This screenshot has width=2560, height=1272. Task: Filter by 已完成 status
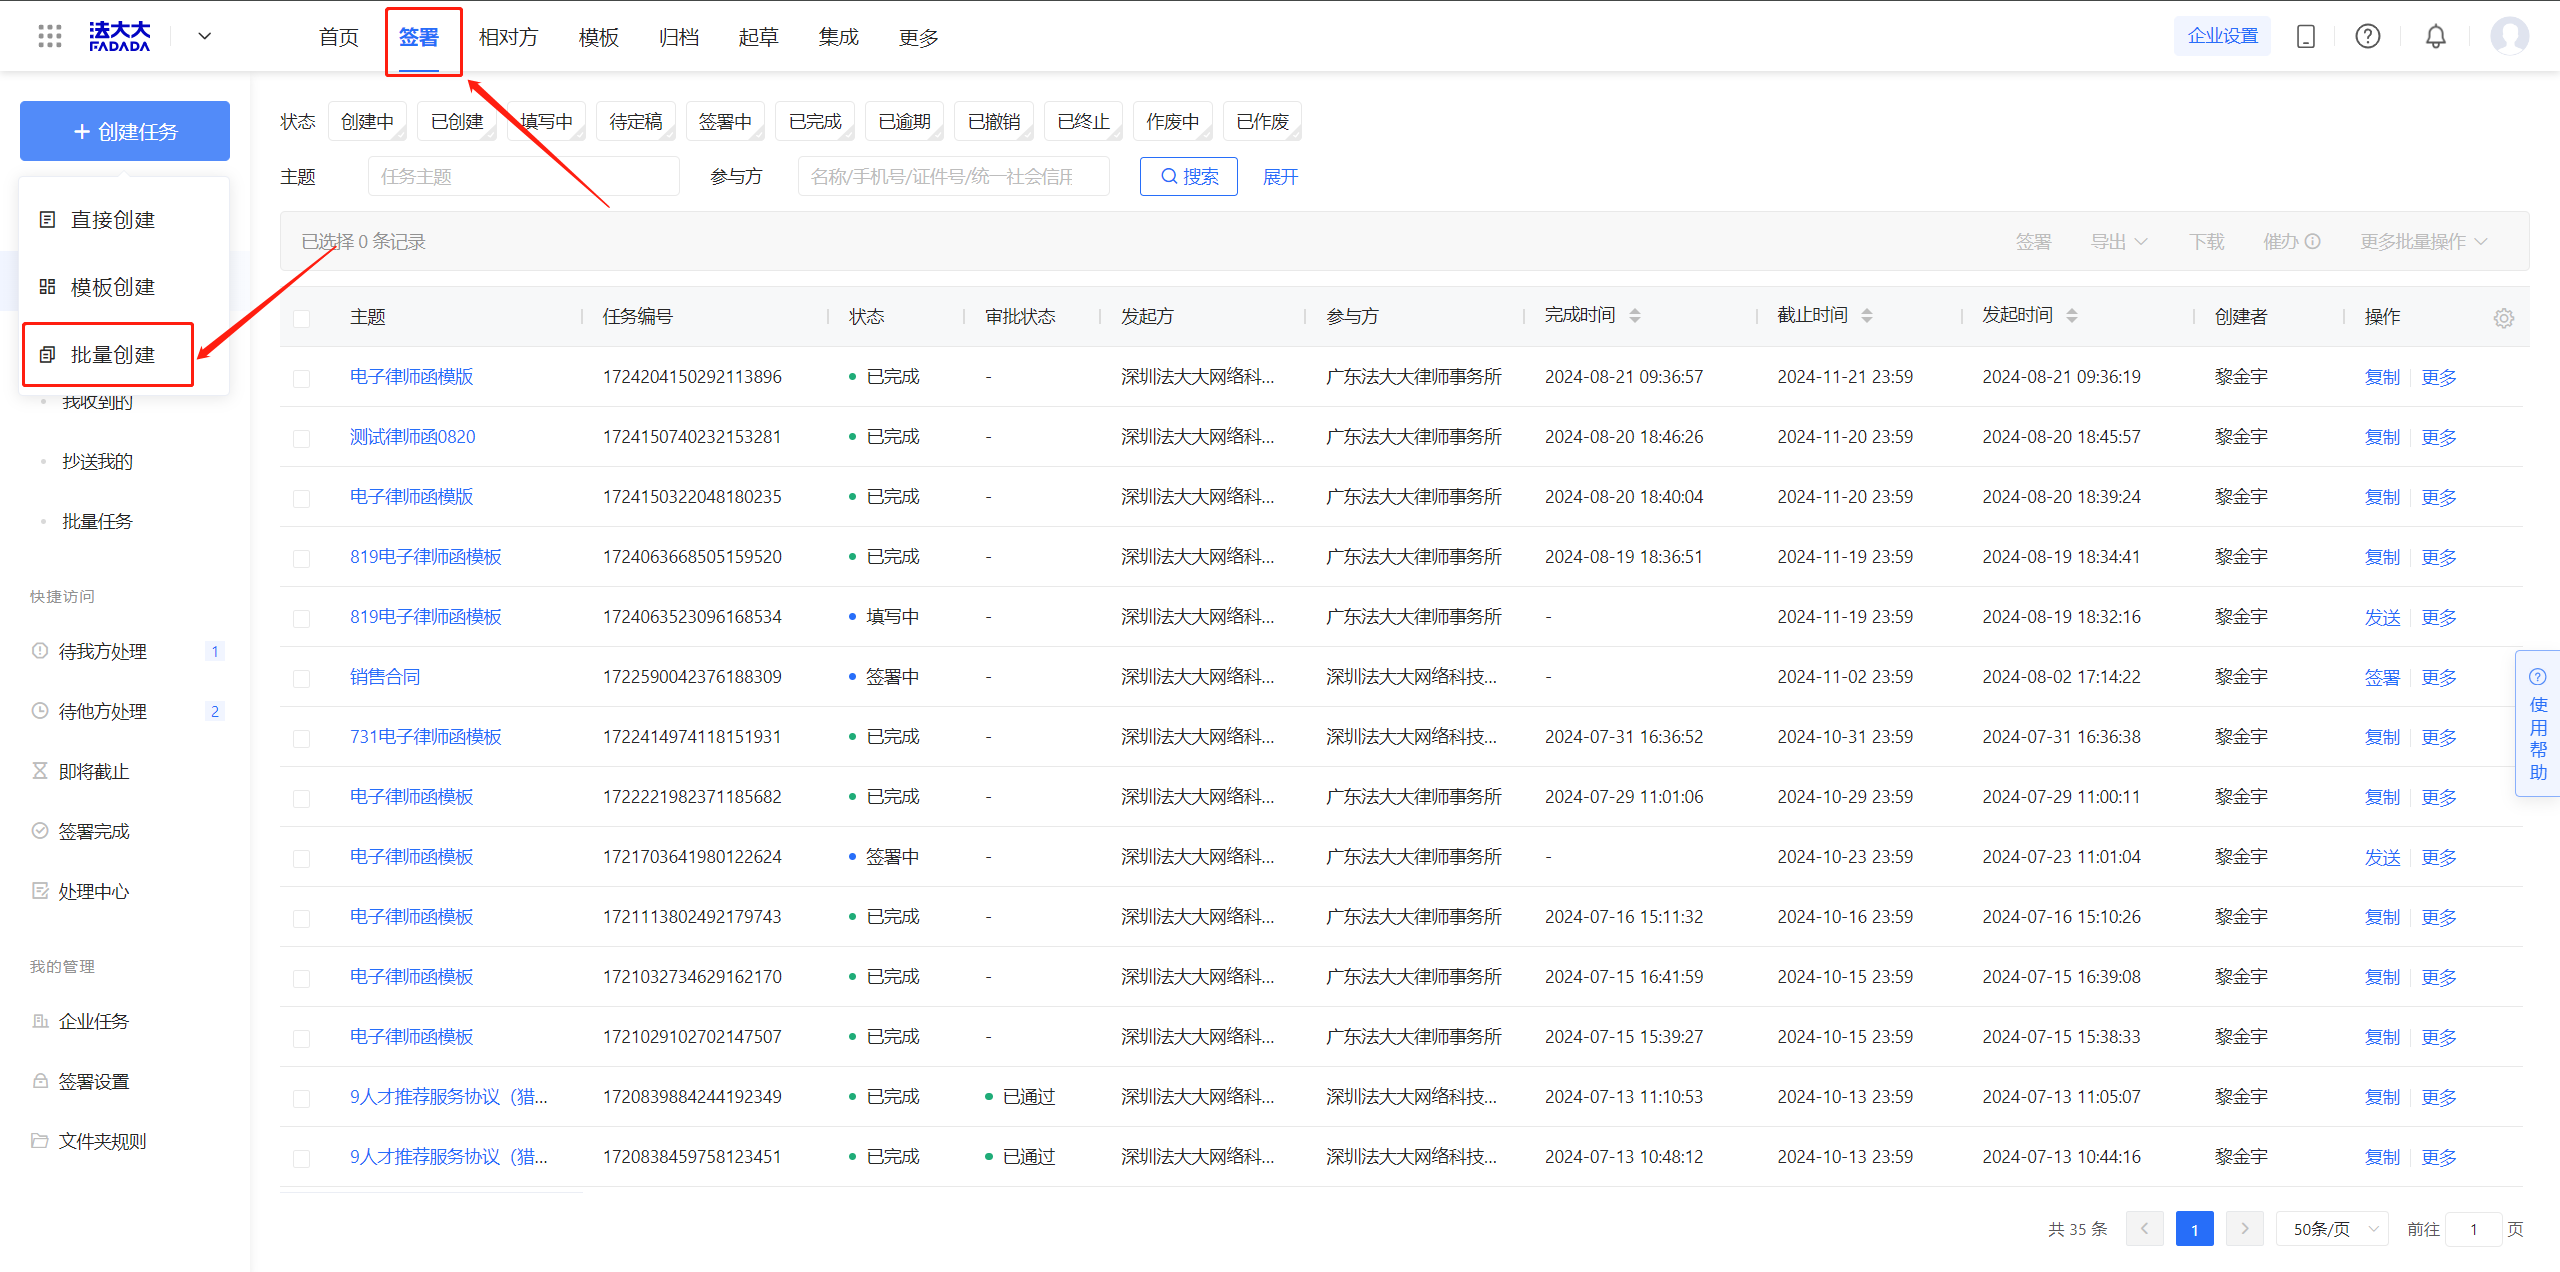tap(815, 122)
